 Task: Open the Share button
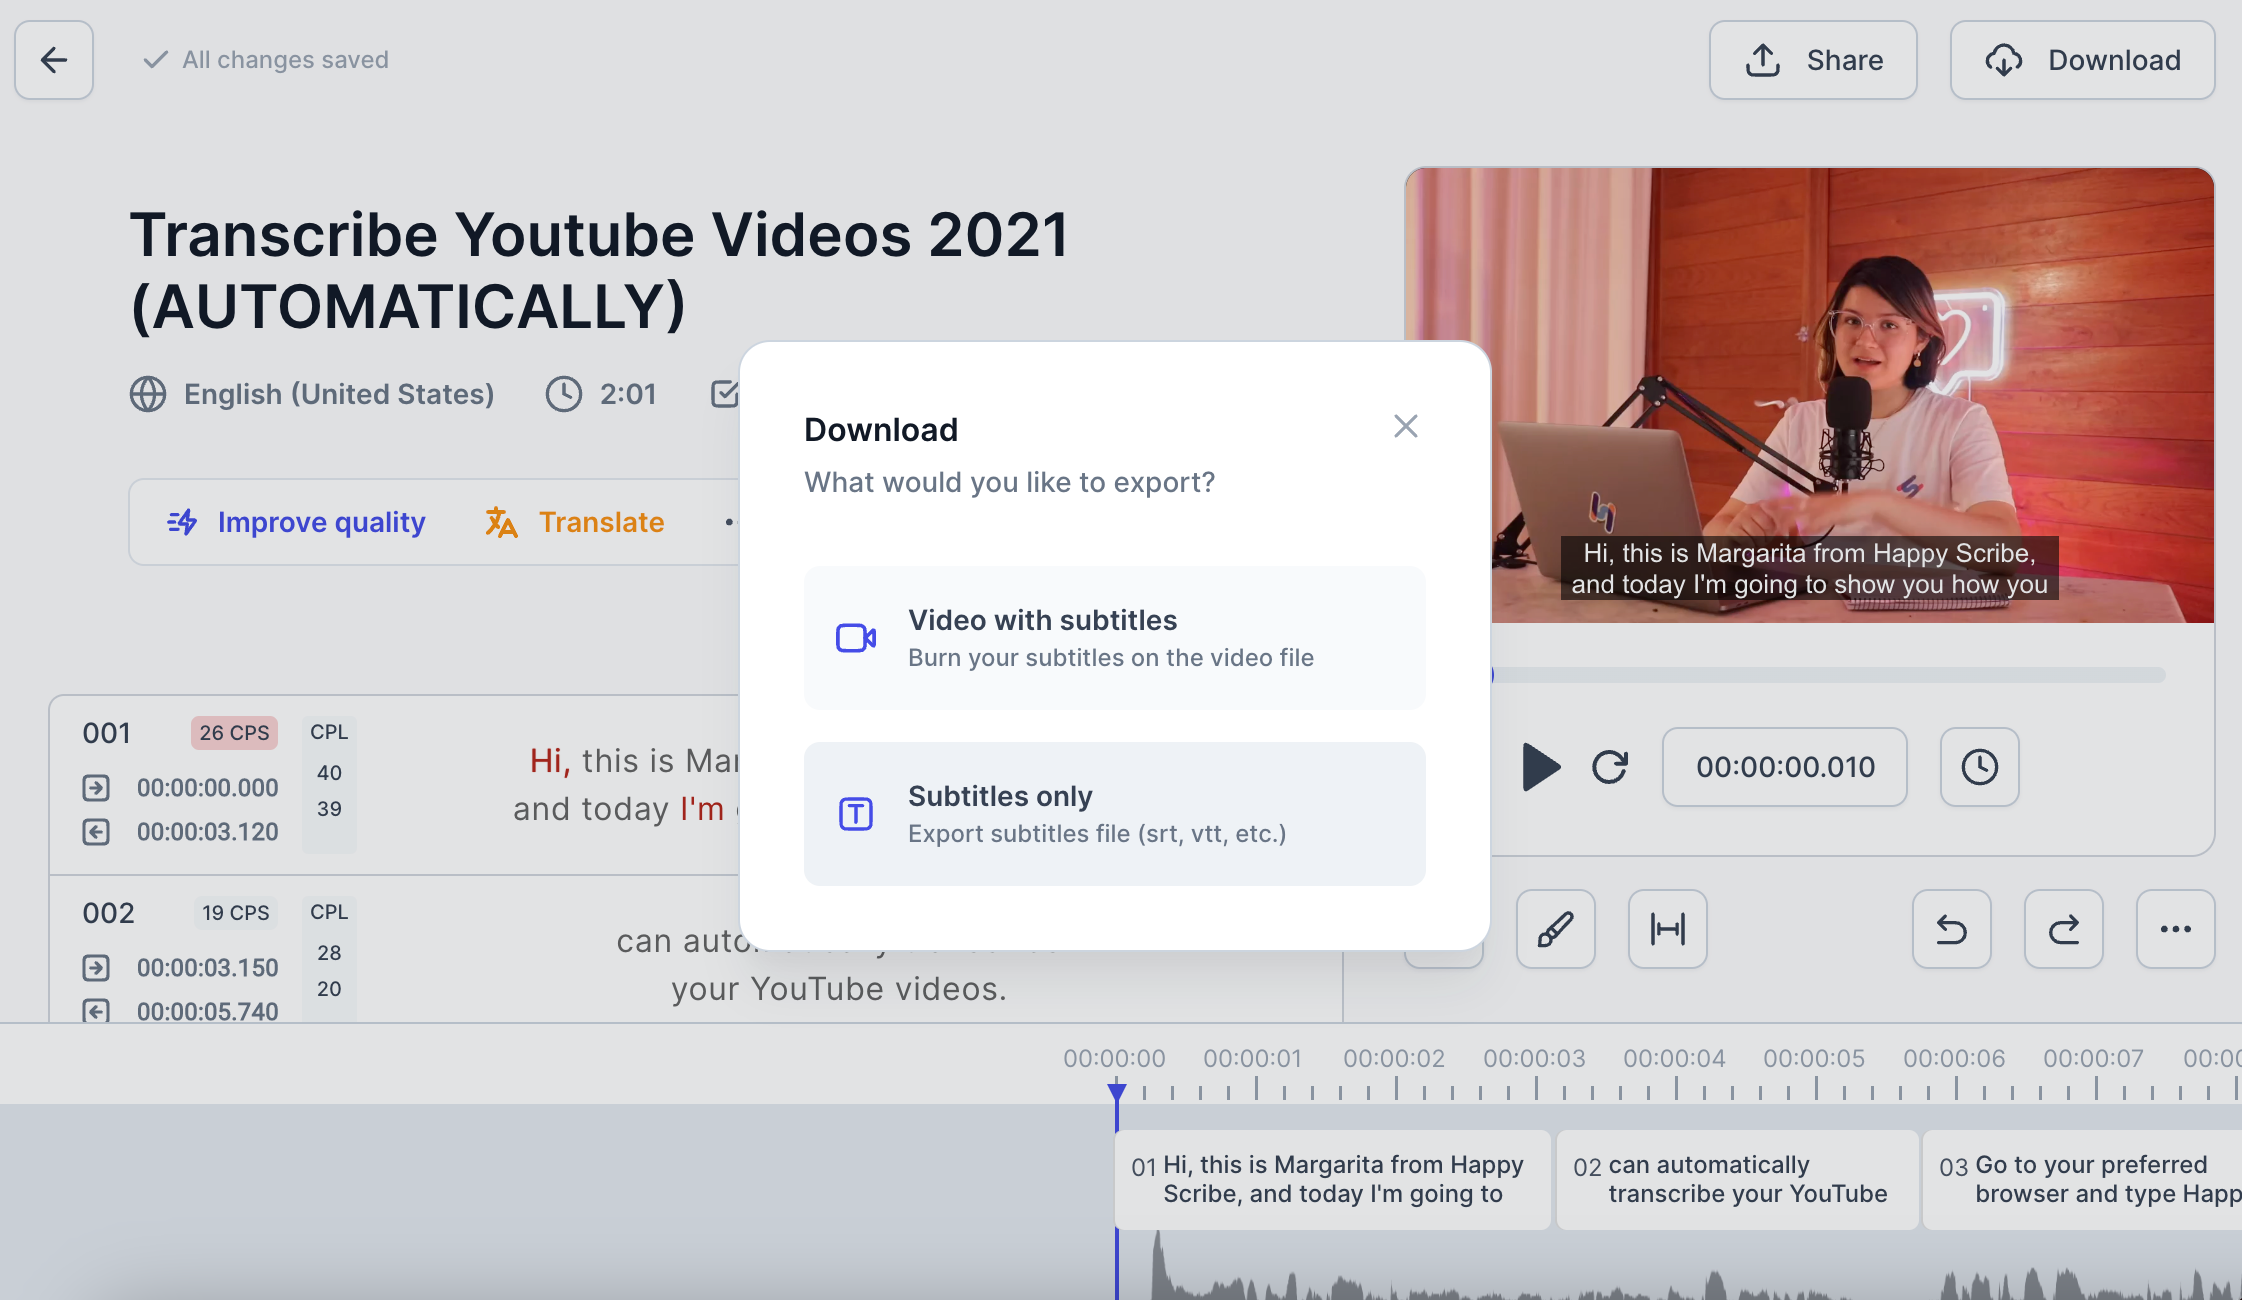1812,60
